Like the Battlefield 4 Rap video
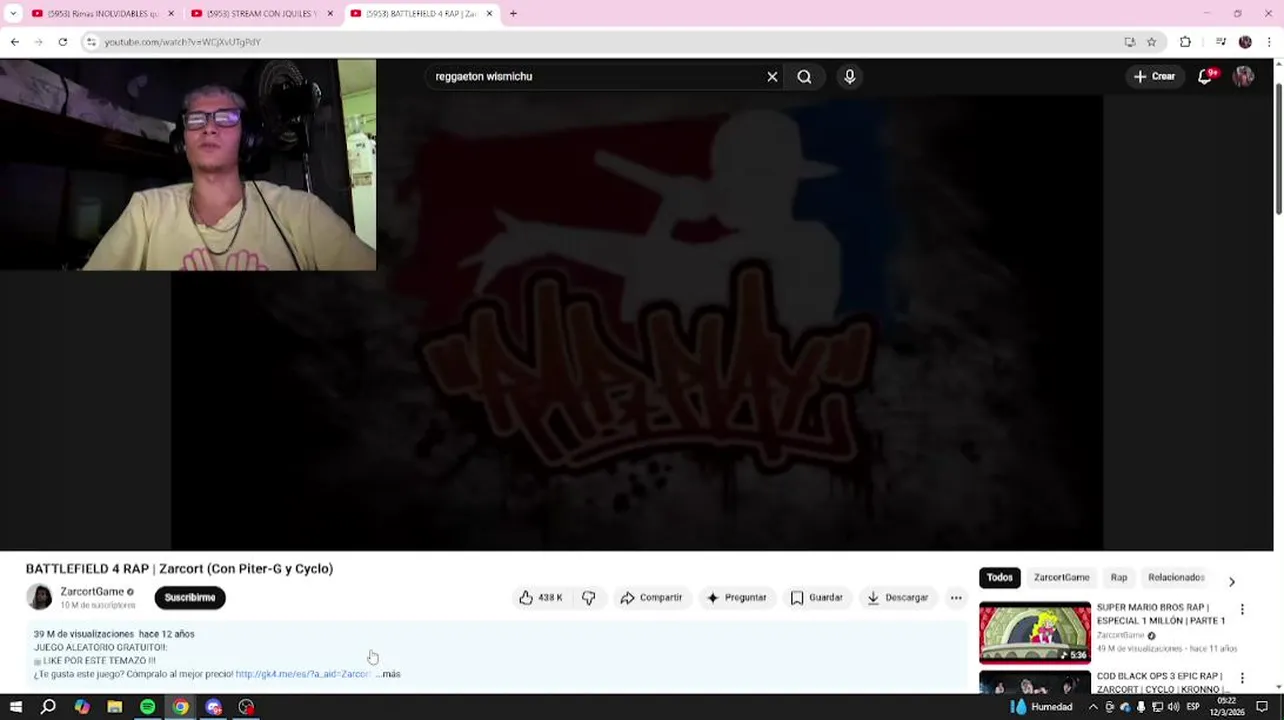Screen dimensions: 1284x720 click(540, 598)
